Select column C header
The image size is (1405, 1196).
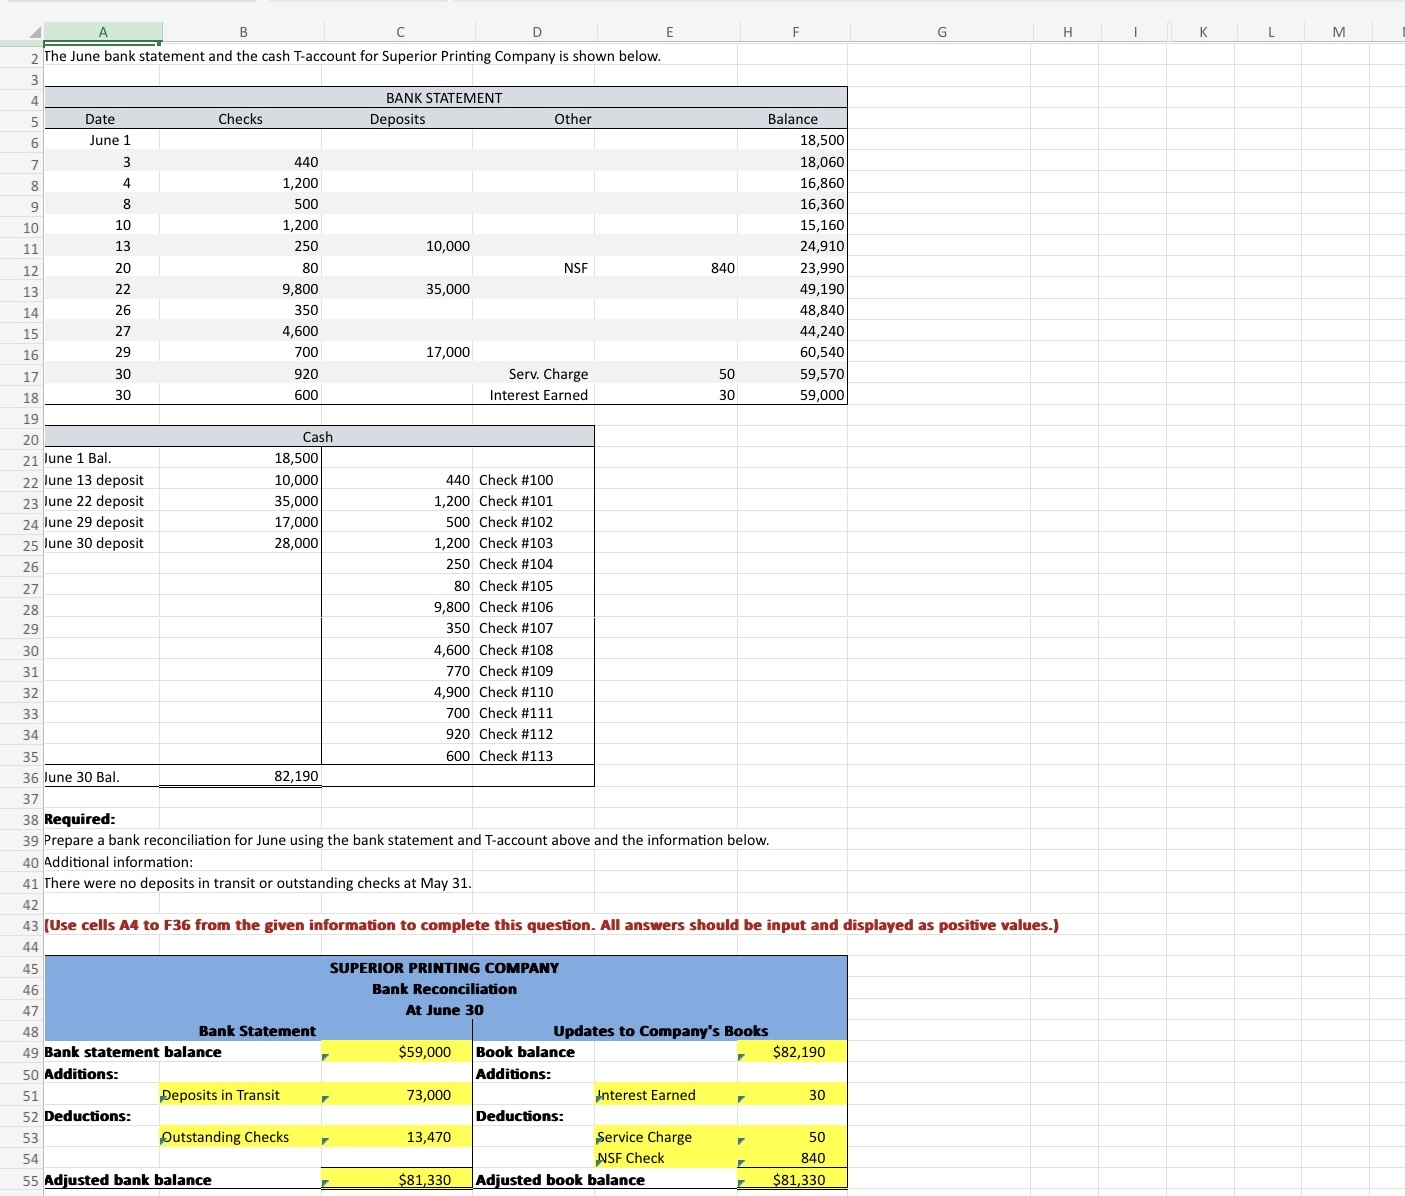tap(399, 32)
